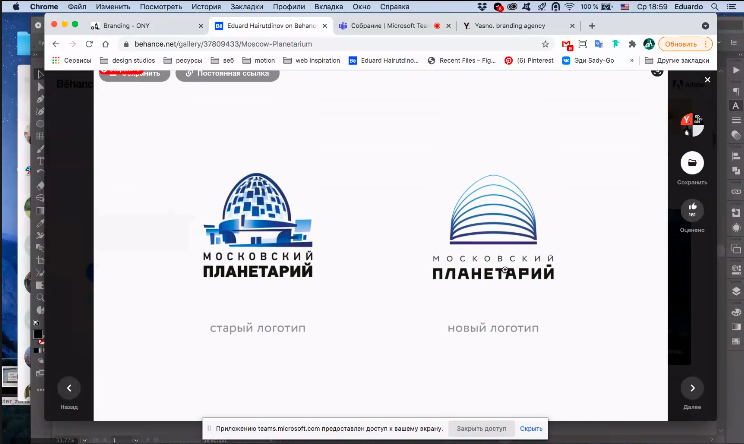
Task: Open Character panel icon in Illustrator dock
Action: coord(735,106)
